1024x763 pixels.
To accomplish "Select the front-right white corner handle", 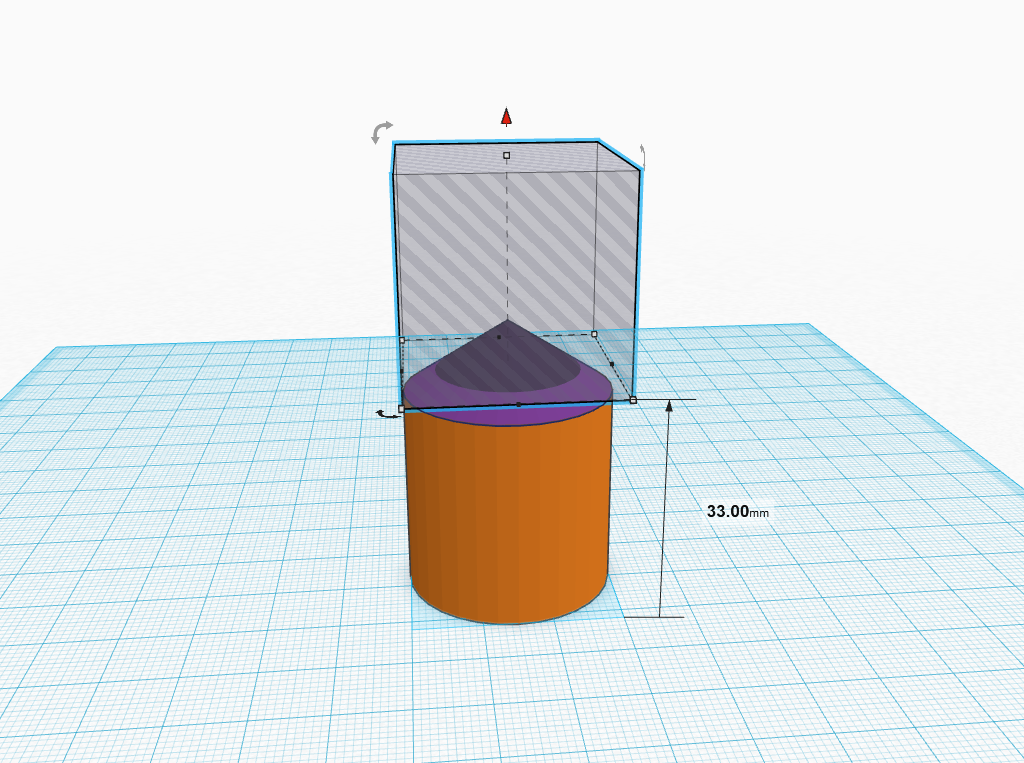I will click(633, 400).
